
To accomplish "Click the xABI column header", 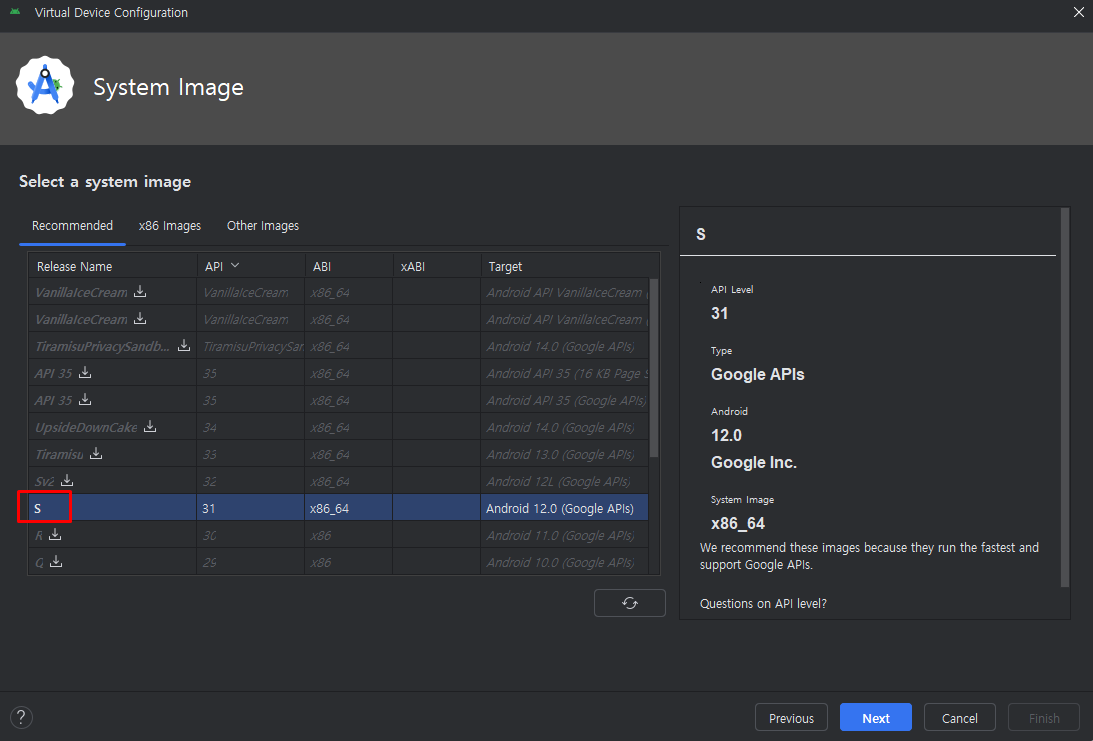I will (436, 266).
